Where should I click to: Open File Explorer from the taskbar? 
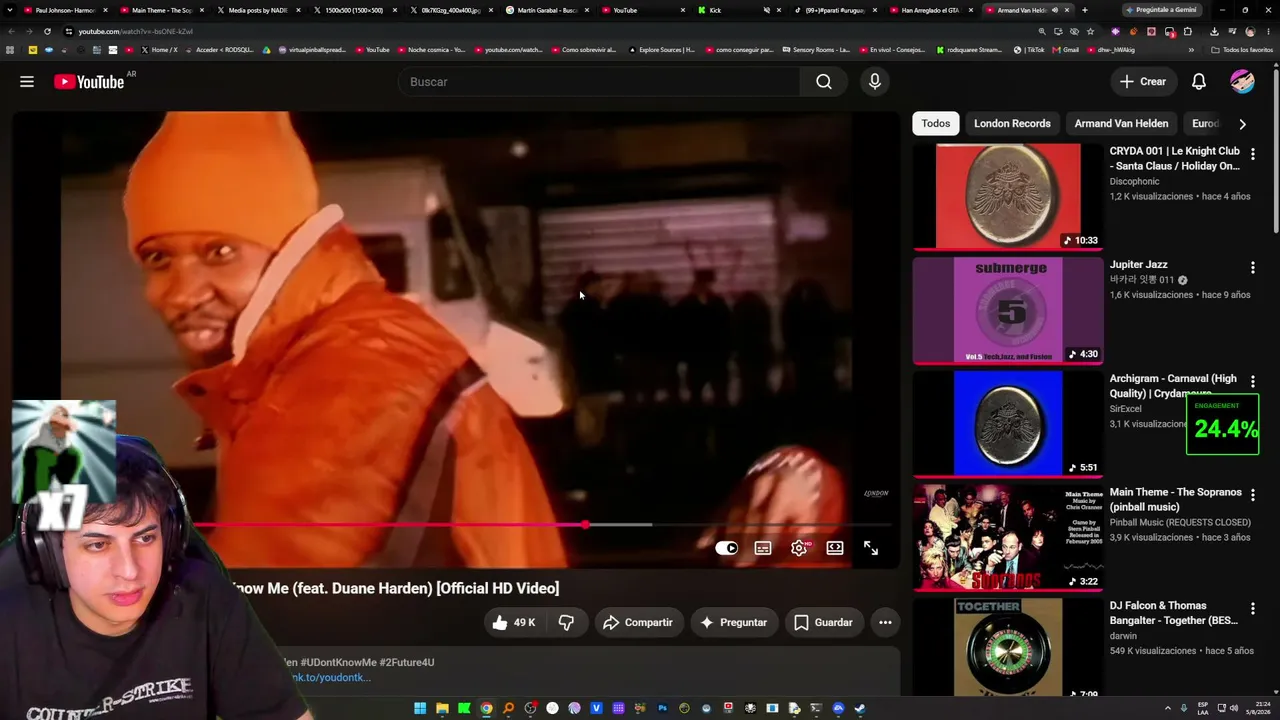pos(442,709)
